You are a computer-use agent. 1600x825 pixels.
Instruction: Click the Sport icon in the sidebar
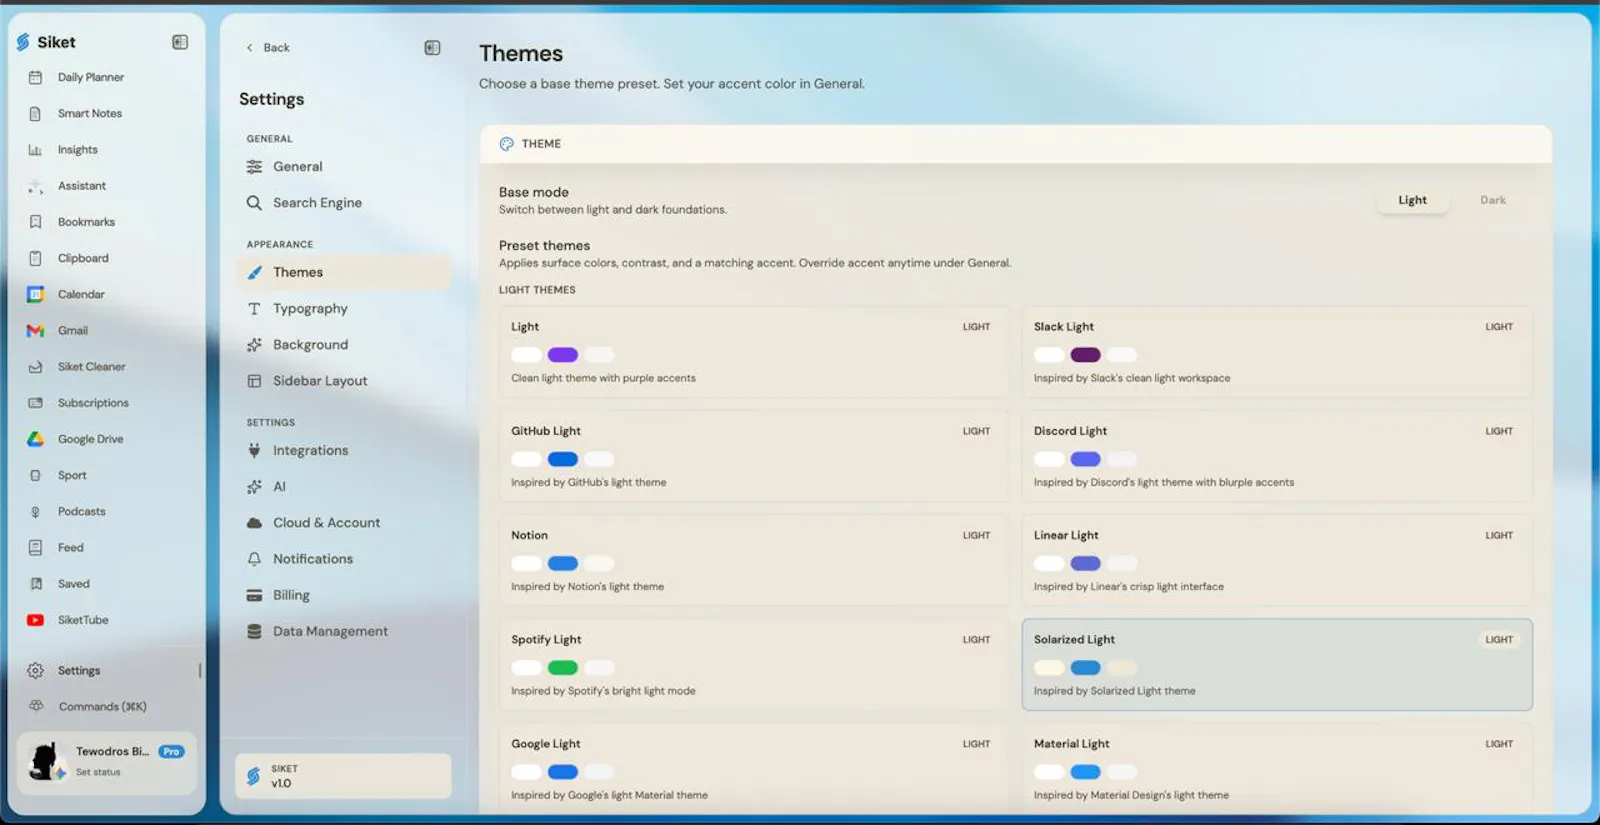click(35, 475)
